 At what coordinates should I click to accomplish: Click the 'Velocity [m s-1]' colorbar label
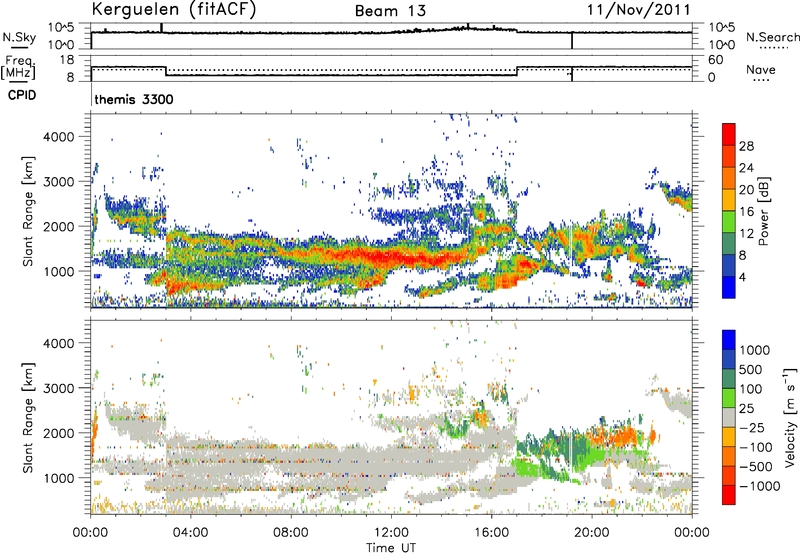790,417
